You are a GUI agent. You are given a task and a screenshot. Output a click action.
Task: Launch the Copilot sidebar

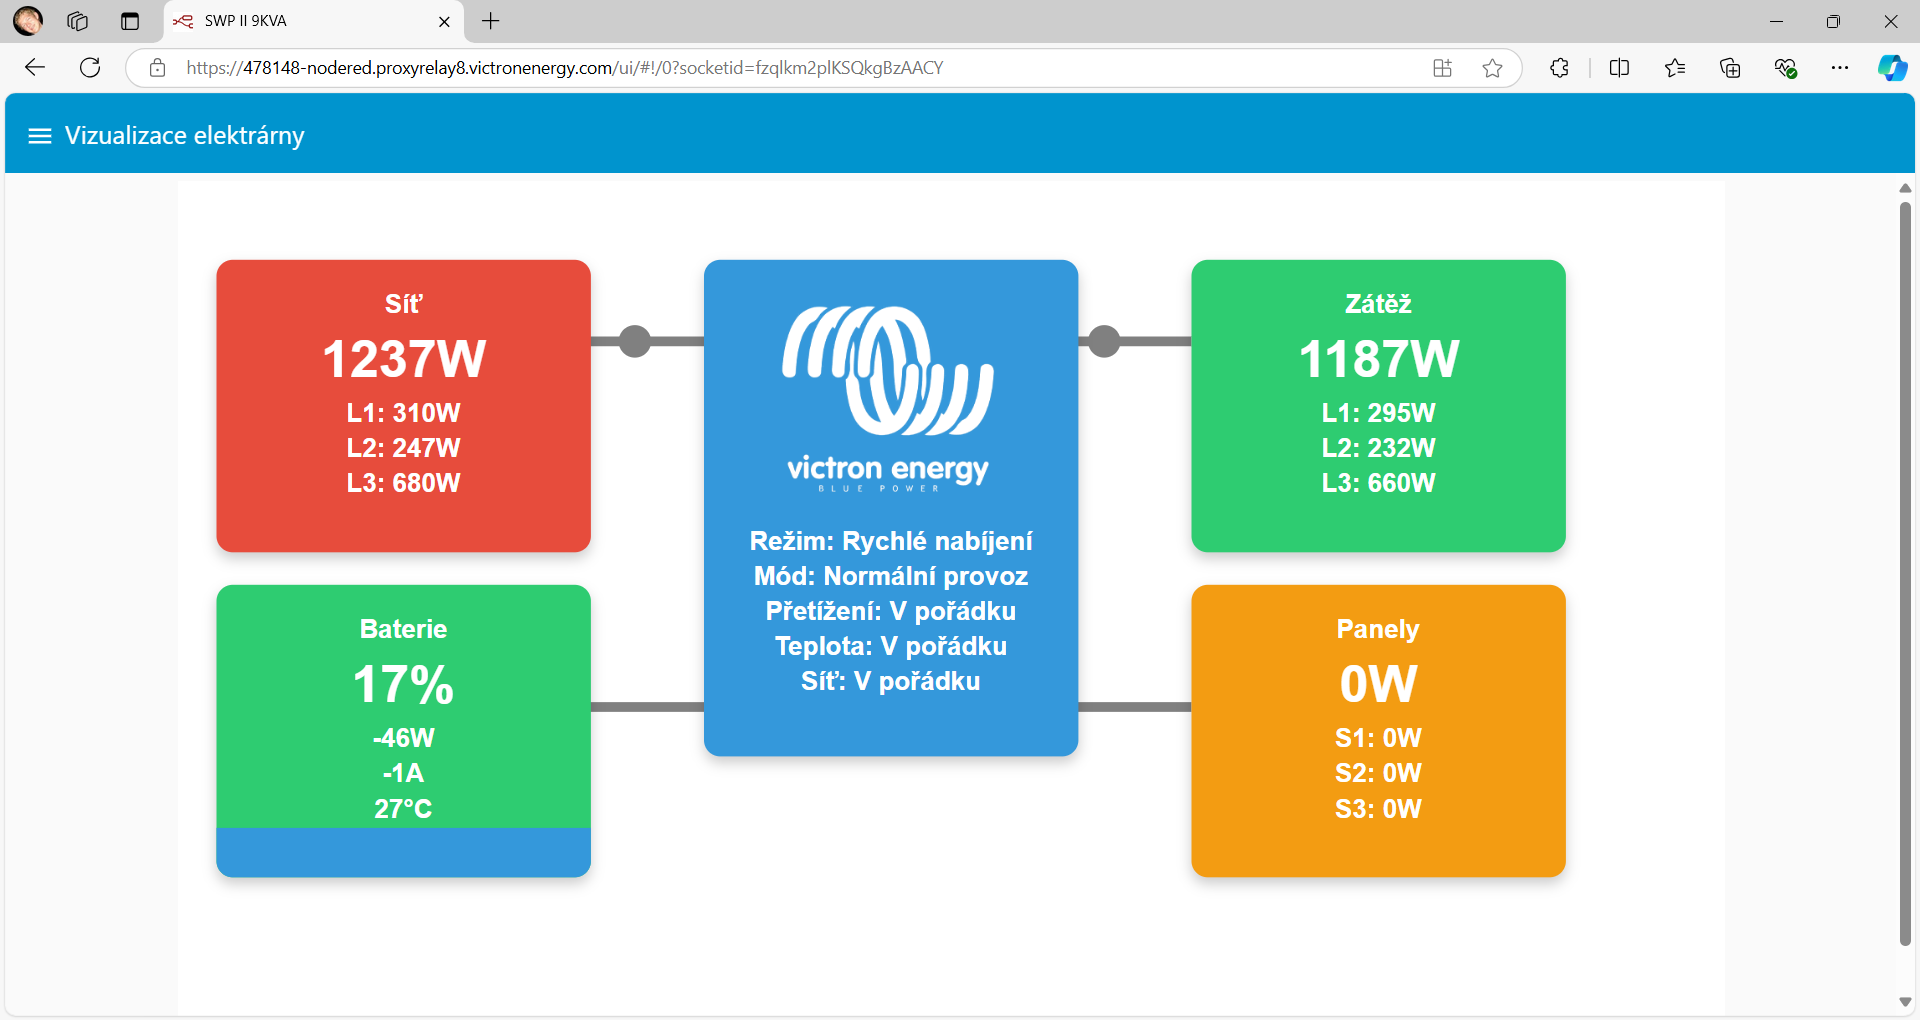(x=1892, y=68)
